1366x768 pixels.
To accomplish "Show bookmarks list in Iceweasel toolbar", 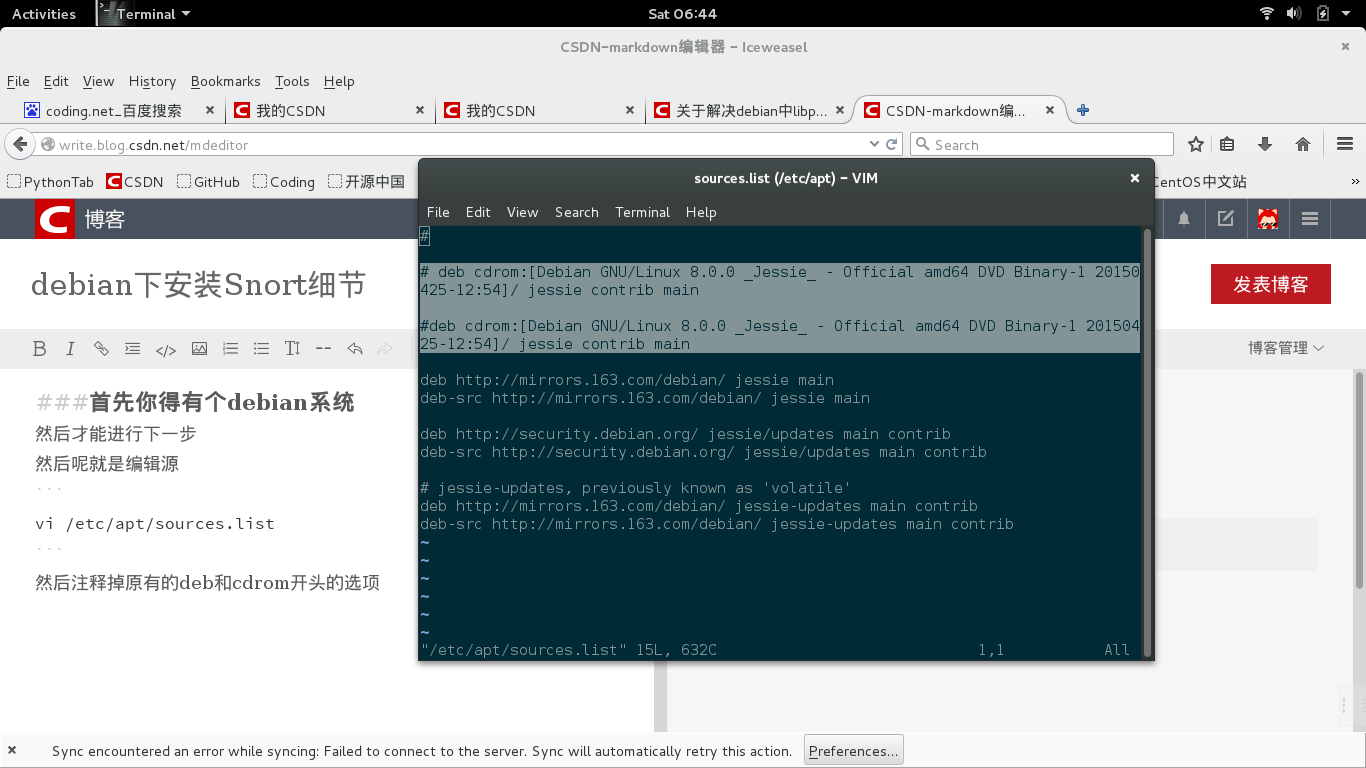I will click(1228, 145).
